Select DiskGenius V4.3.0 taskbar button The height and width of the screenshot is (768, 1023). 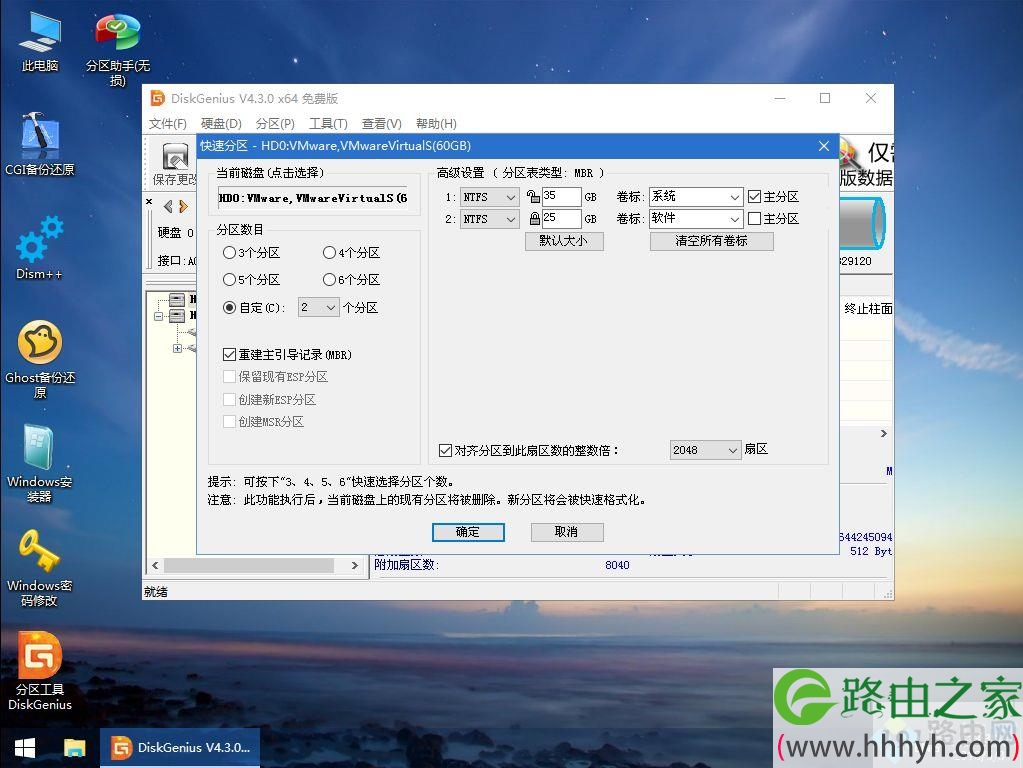pyautogui.click(x=180, y=748)
